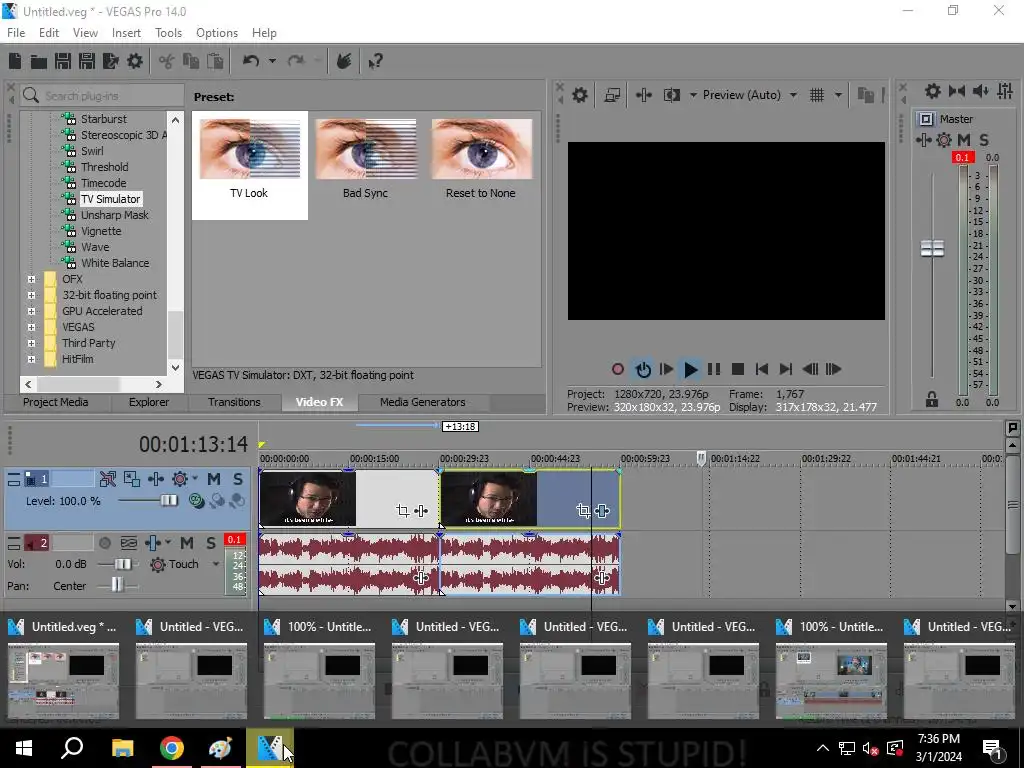Switch to the Transitions tab
1024x768 pixels.
(x=234, y=402)
